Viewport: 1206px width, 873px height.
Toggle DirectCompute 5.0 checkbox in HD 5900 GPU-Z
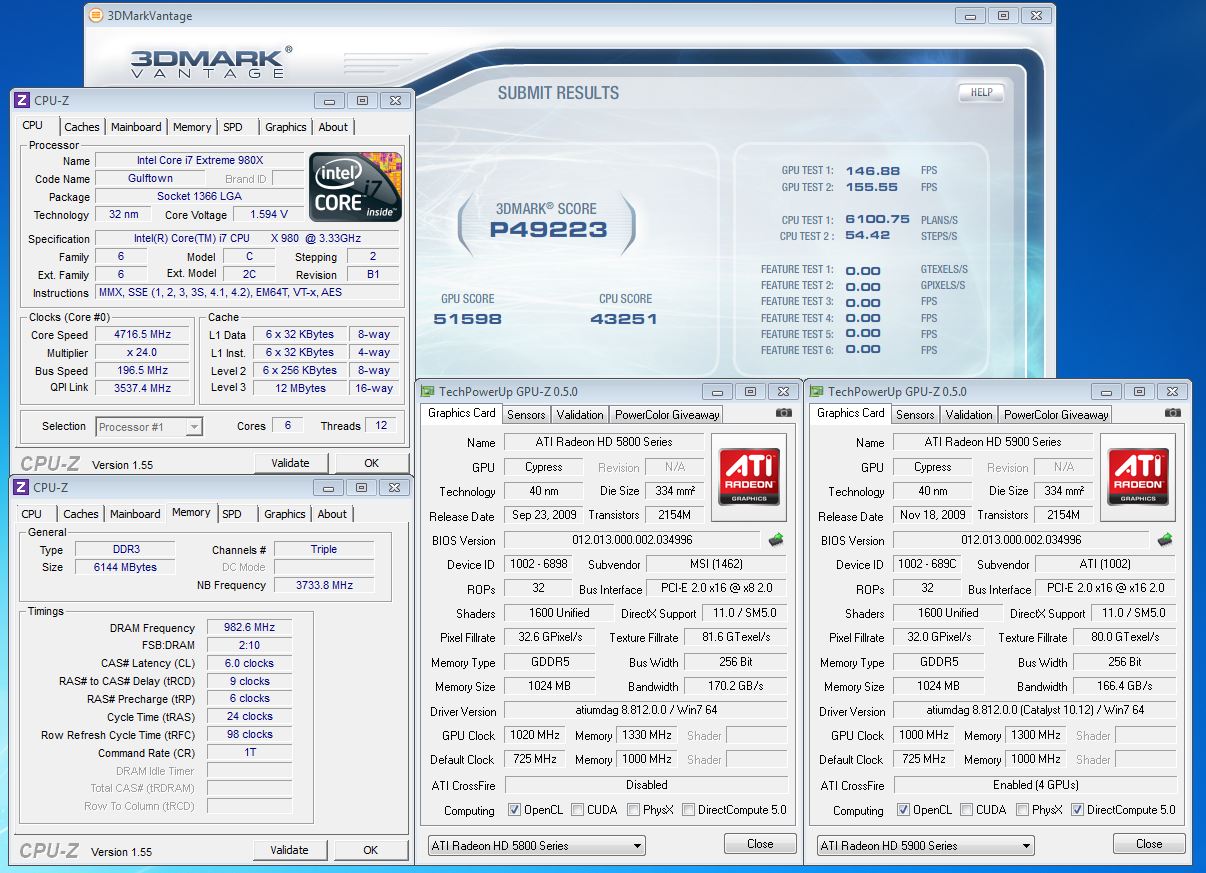(x=1077, y=809)
